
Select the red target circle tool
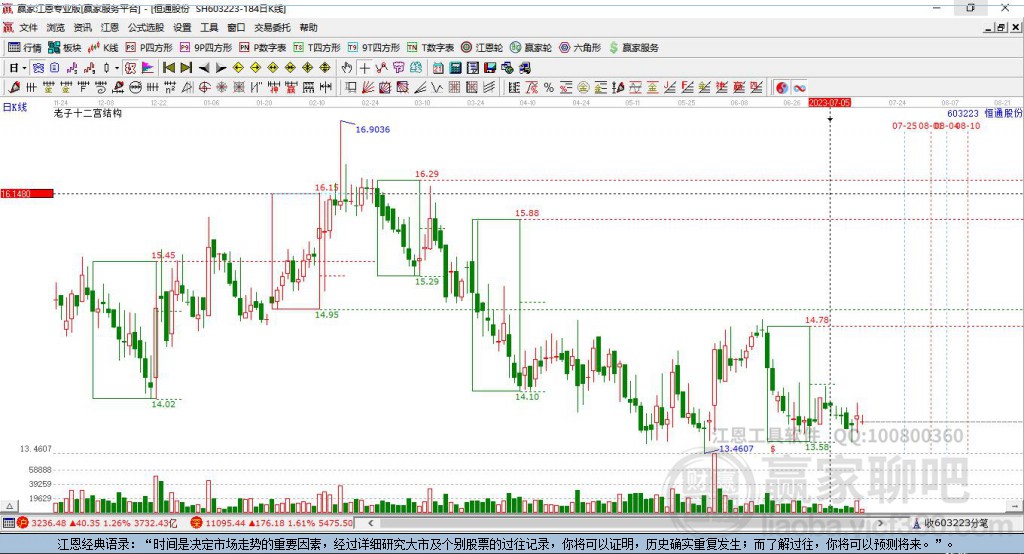204,88
